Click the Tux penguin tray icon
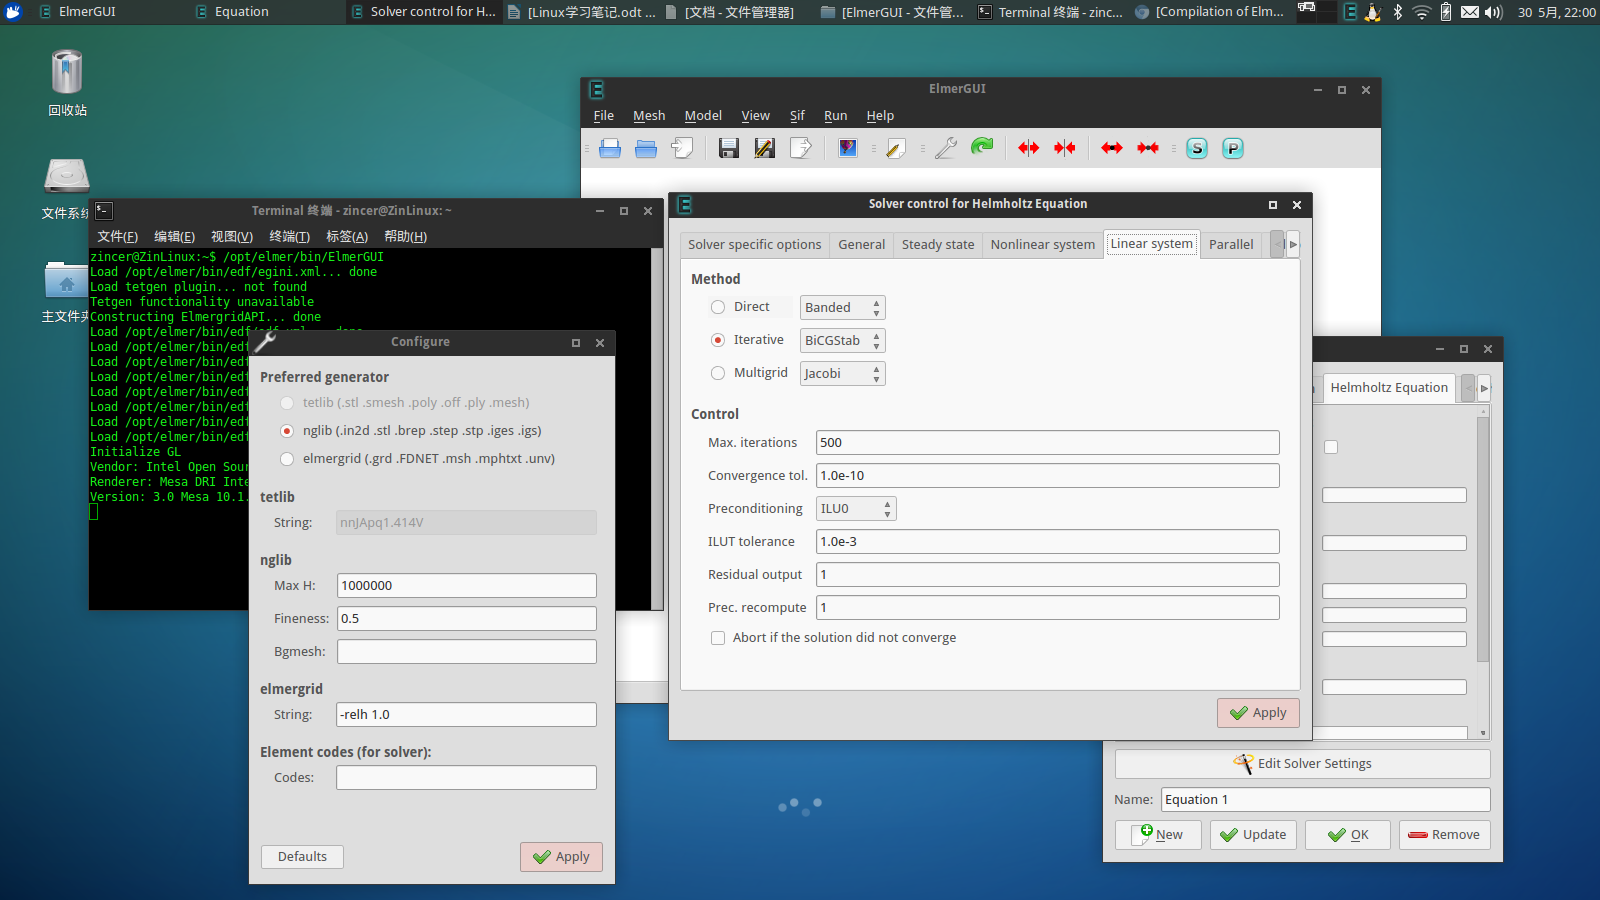 coord(1373,12)
